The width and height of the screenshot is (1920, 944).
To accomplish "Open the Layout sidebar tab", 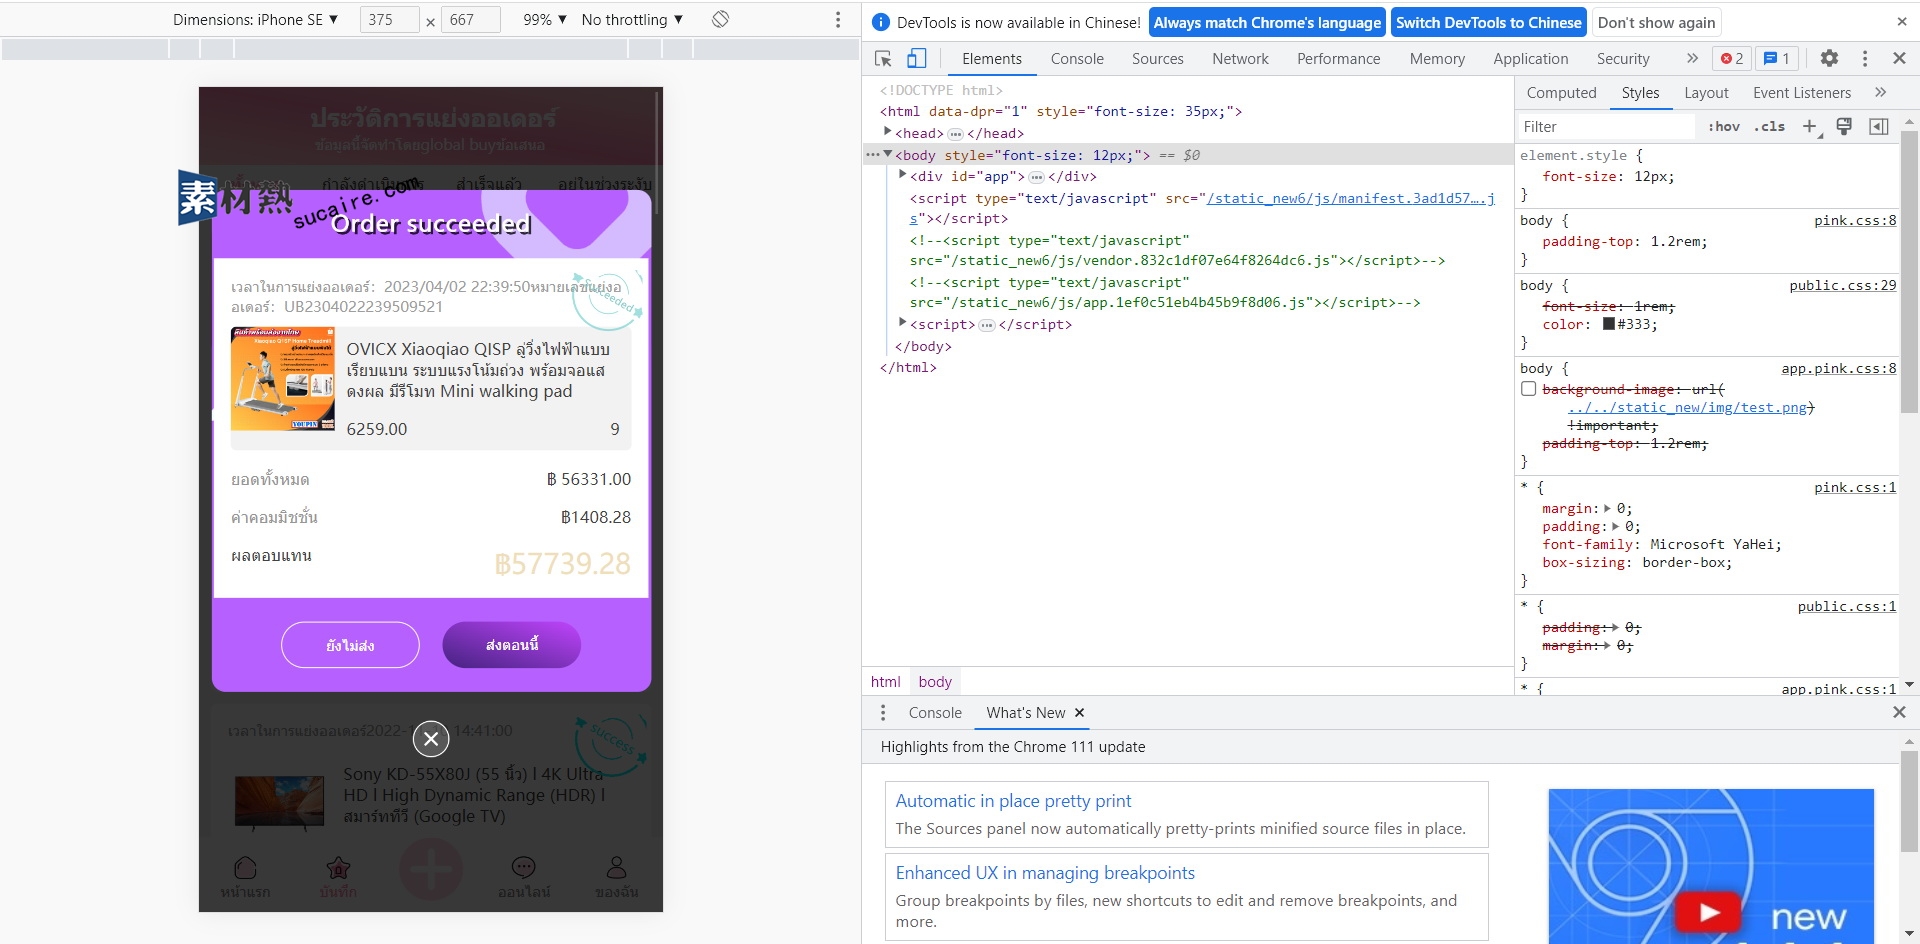I will pos(1706,93).
